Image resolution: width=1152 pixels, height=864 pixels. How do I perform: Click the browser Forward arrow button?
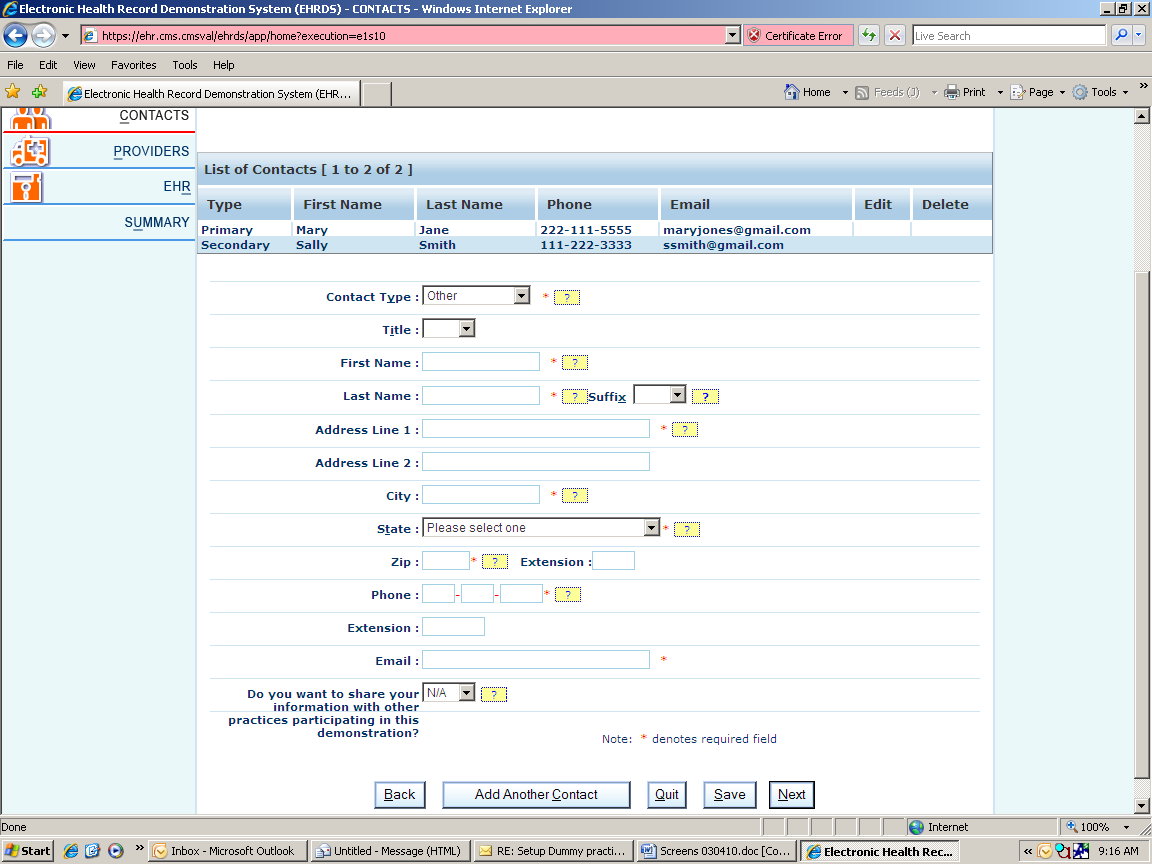pyautogui.click(x=43, y=35)
